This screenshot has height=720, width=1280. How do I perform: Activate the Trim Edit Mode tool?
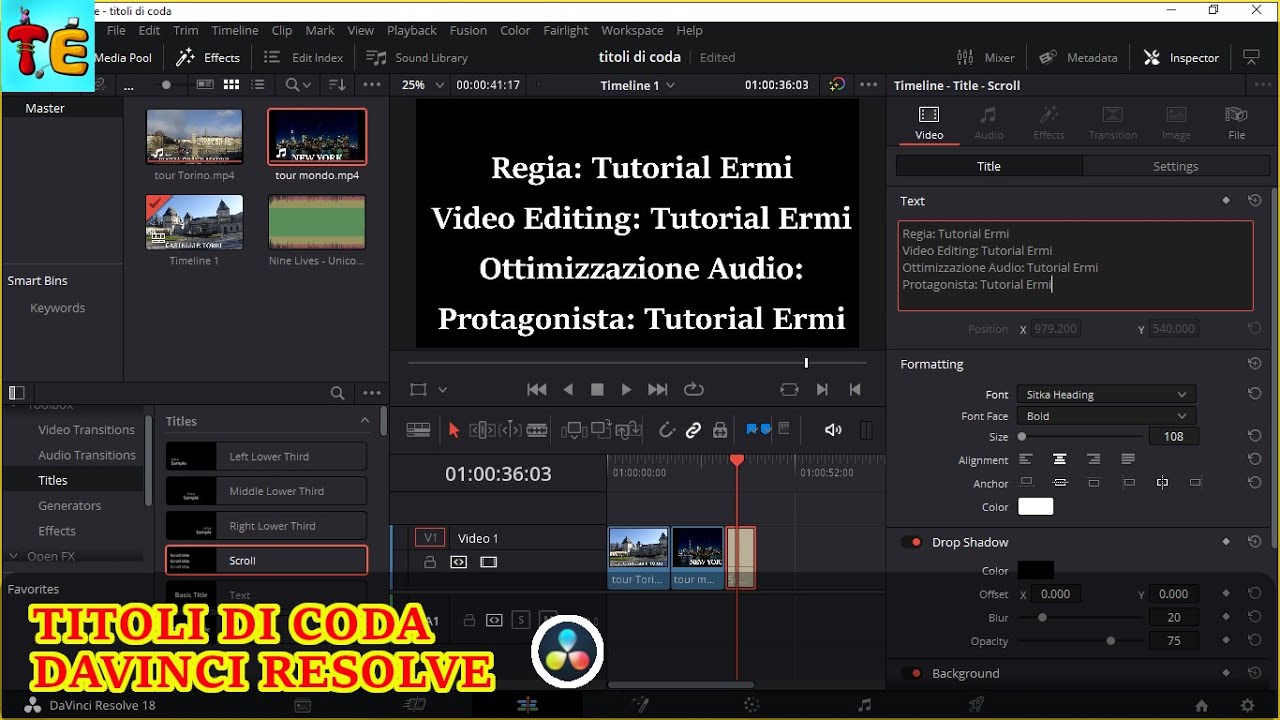pos(482,430)
